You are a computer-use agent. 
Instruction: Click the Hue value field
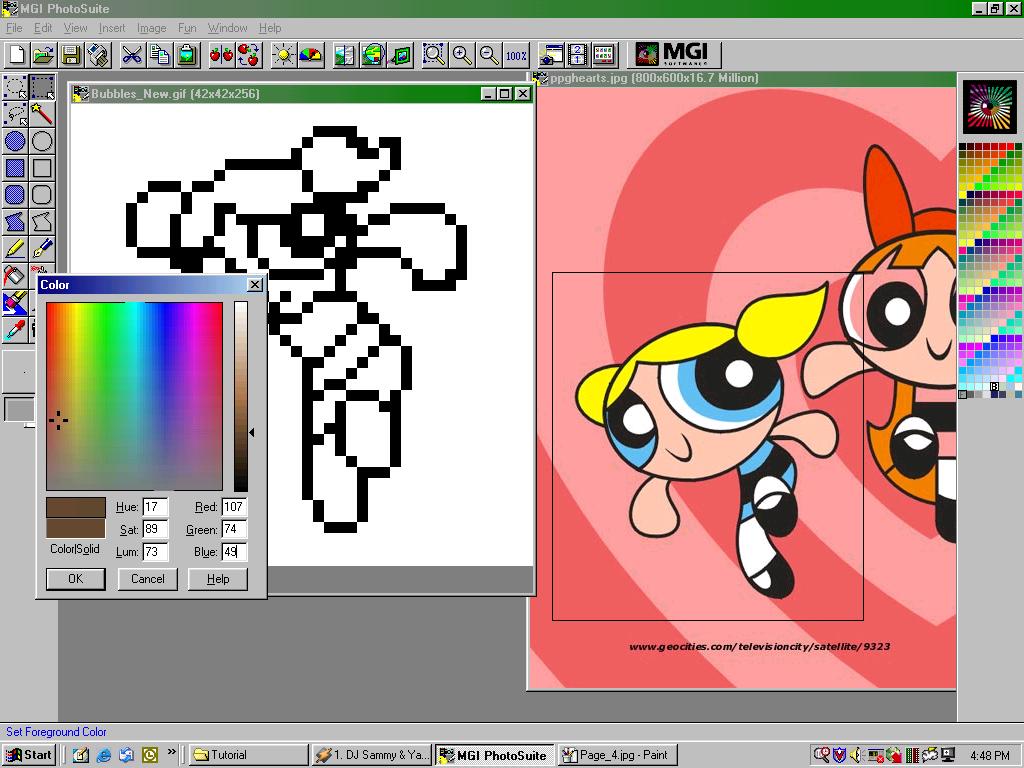click(155, 507)
